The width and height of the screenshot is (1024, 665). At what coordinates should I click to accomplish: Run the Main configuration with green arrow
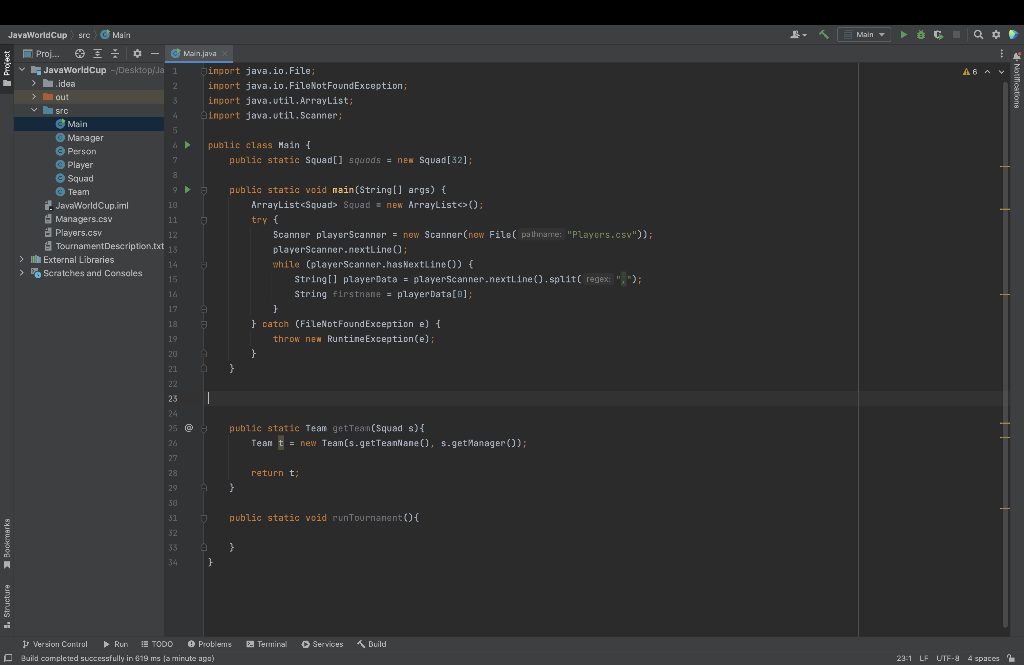coord(904,33)
